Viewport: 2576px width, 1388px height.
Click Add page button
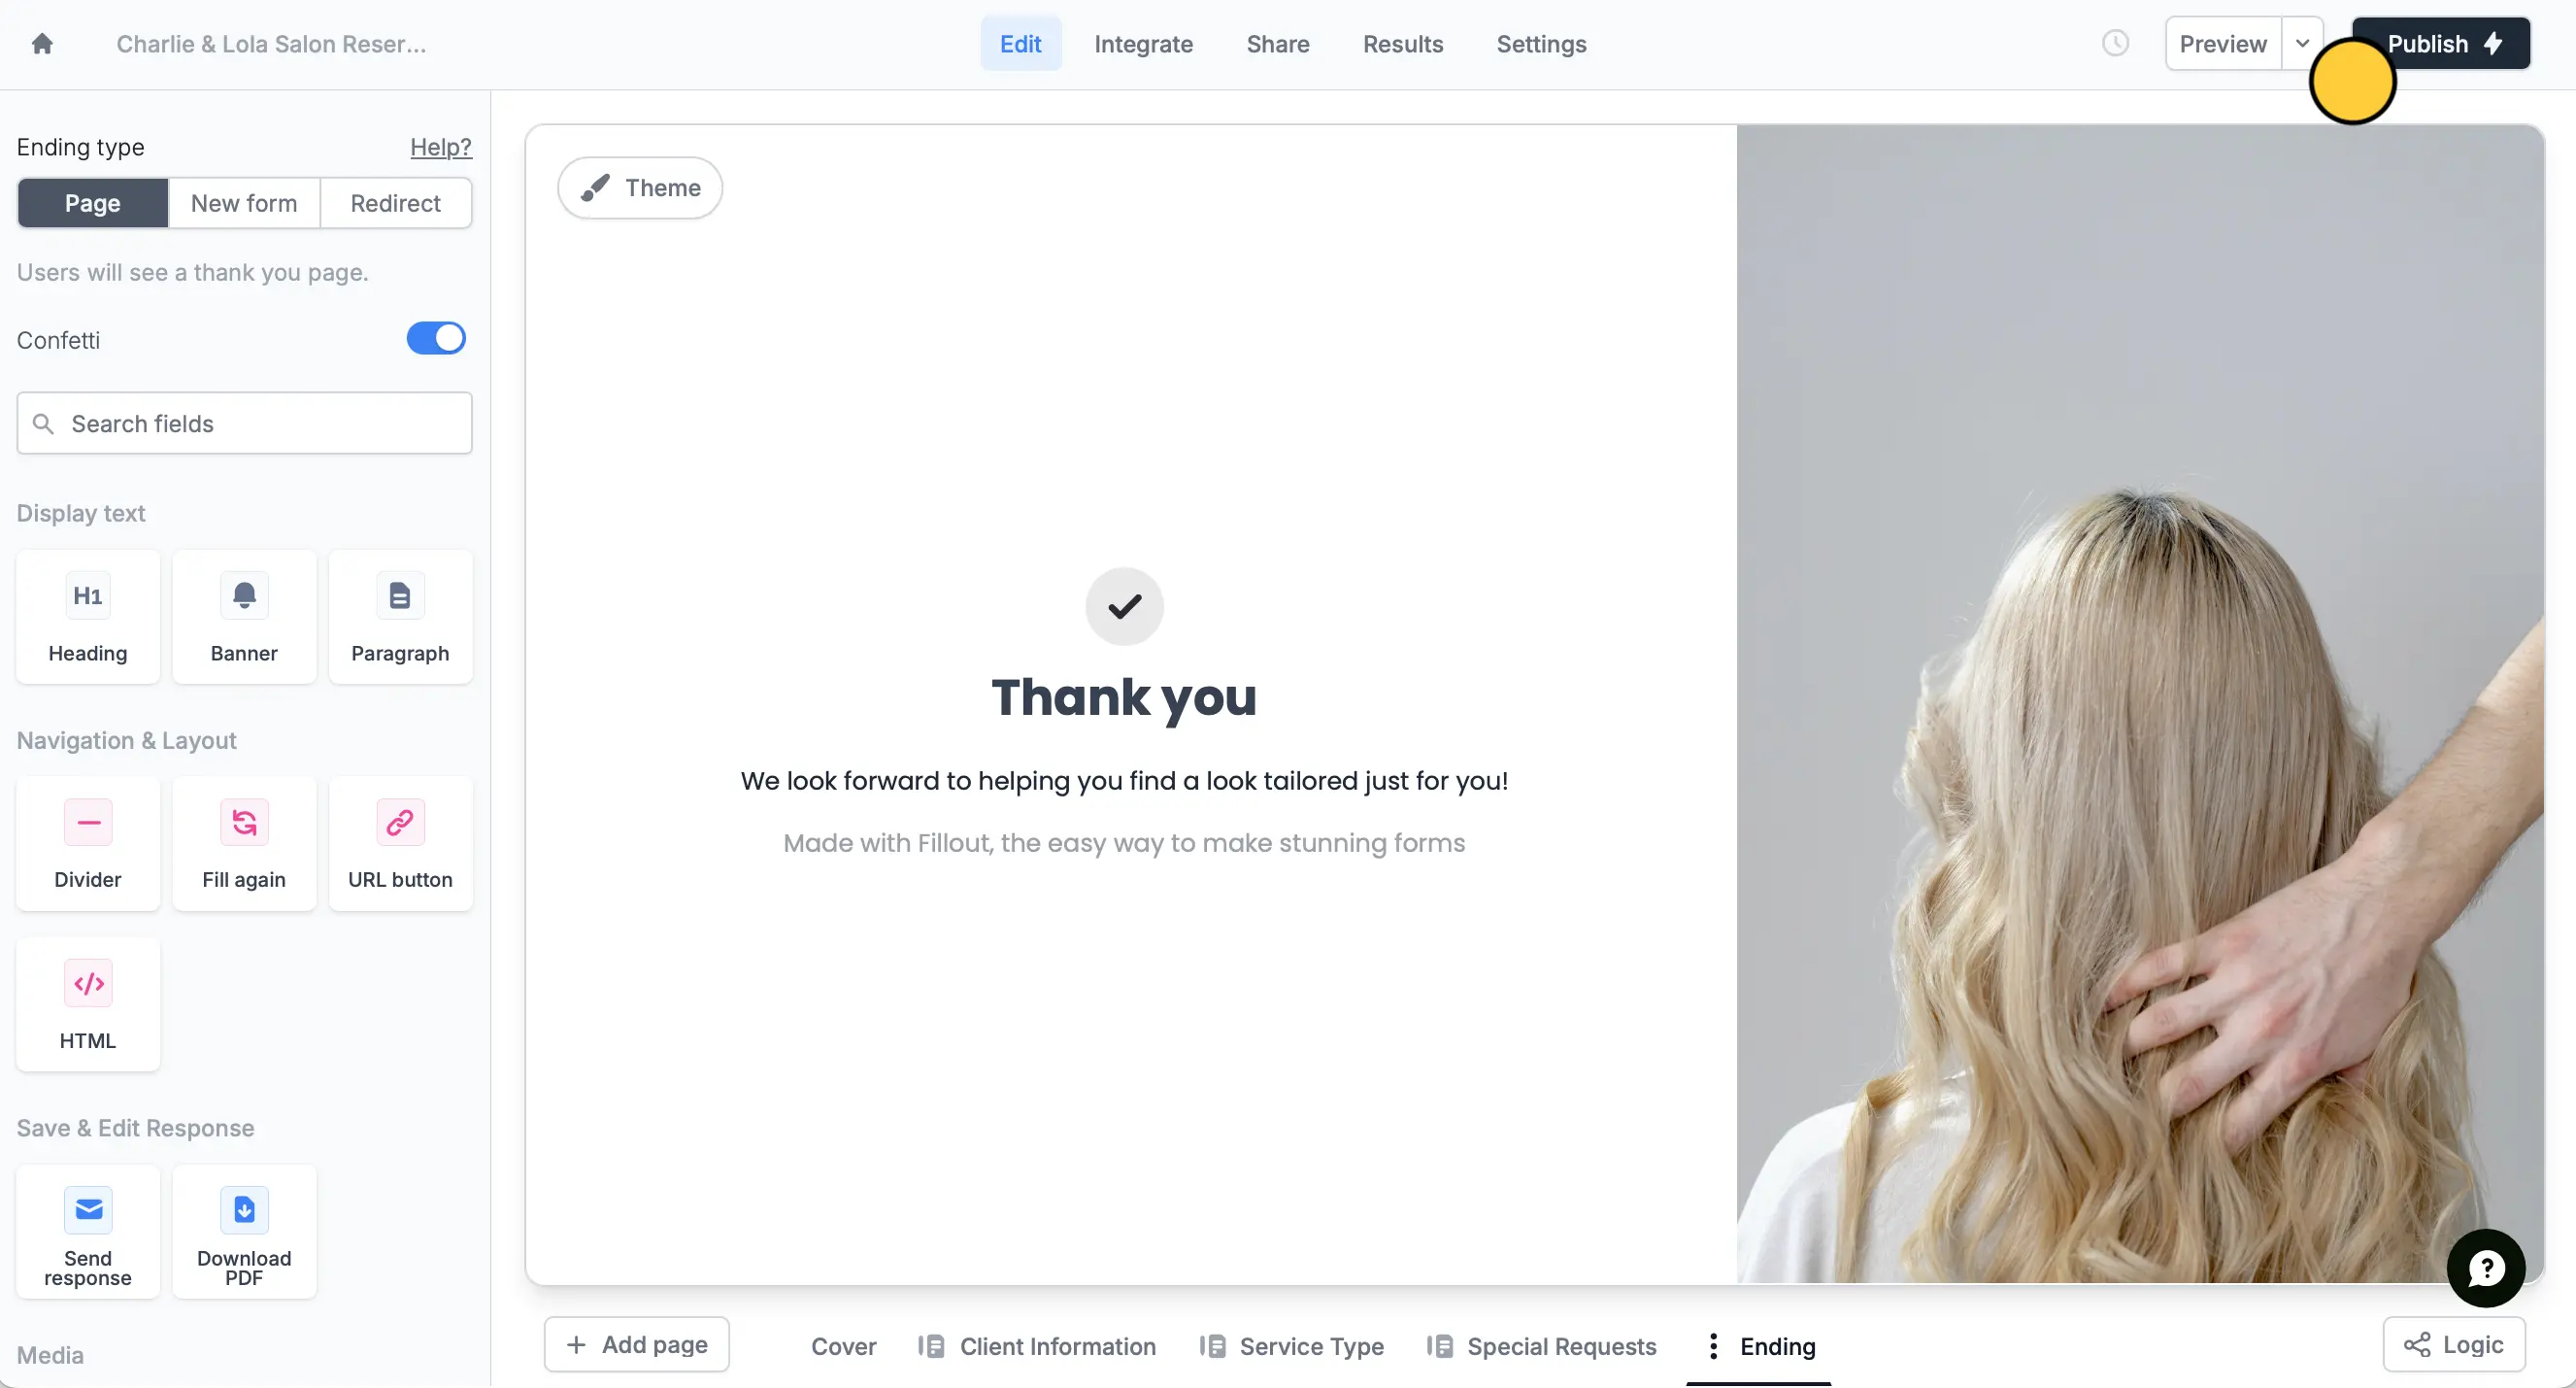tap(636, 1344)
